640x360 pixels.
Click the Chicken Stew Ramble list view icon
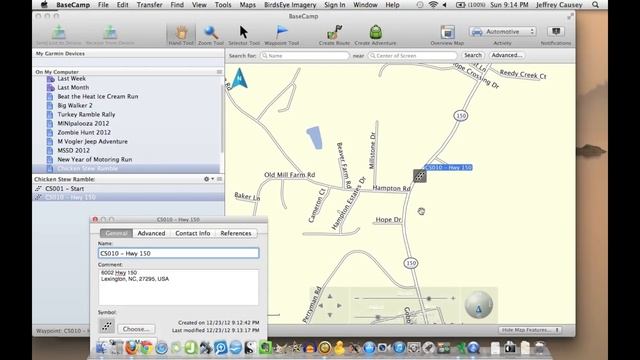pyautogui.click(x=220, y=179)
